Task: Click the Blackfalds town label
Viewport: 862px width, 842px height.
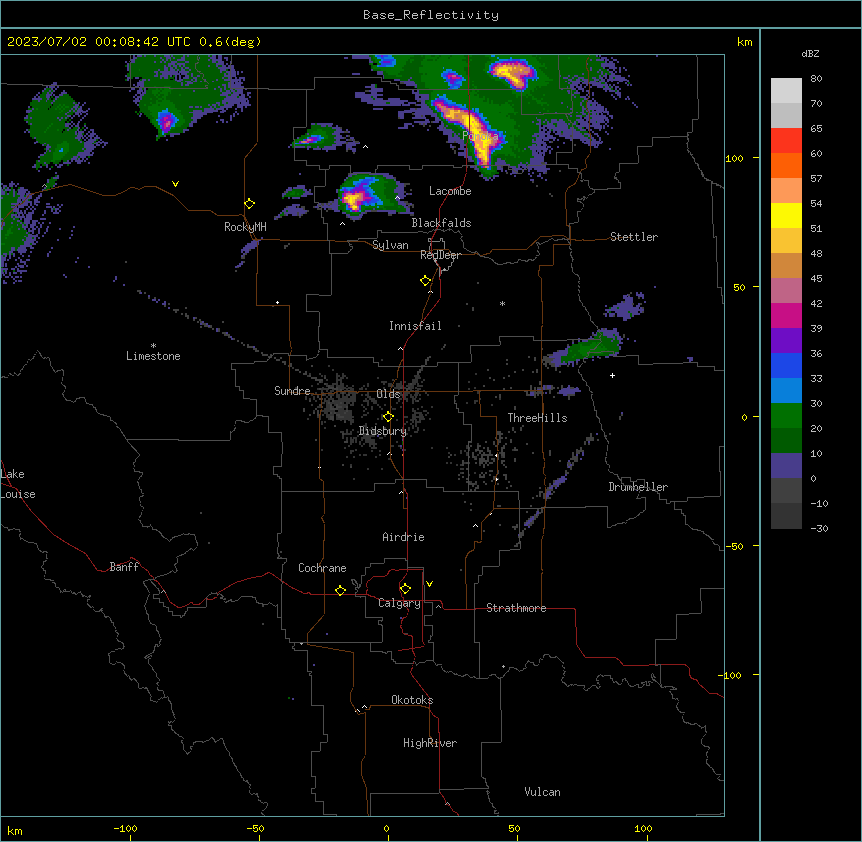Action: [441, 223]
